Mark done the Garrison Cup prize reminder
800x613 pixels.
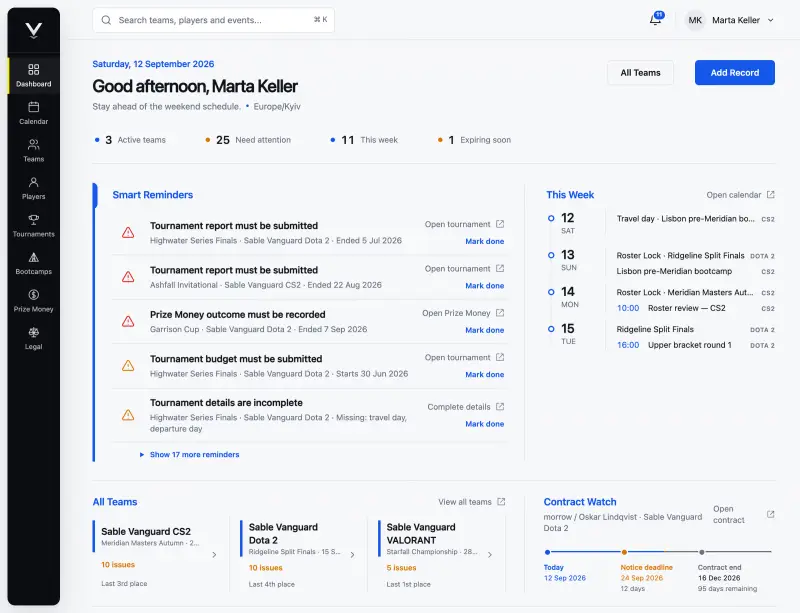(485, 330)
